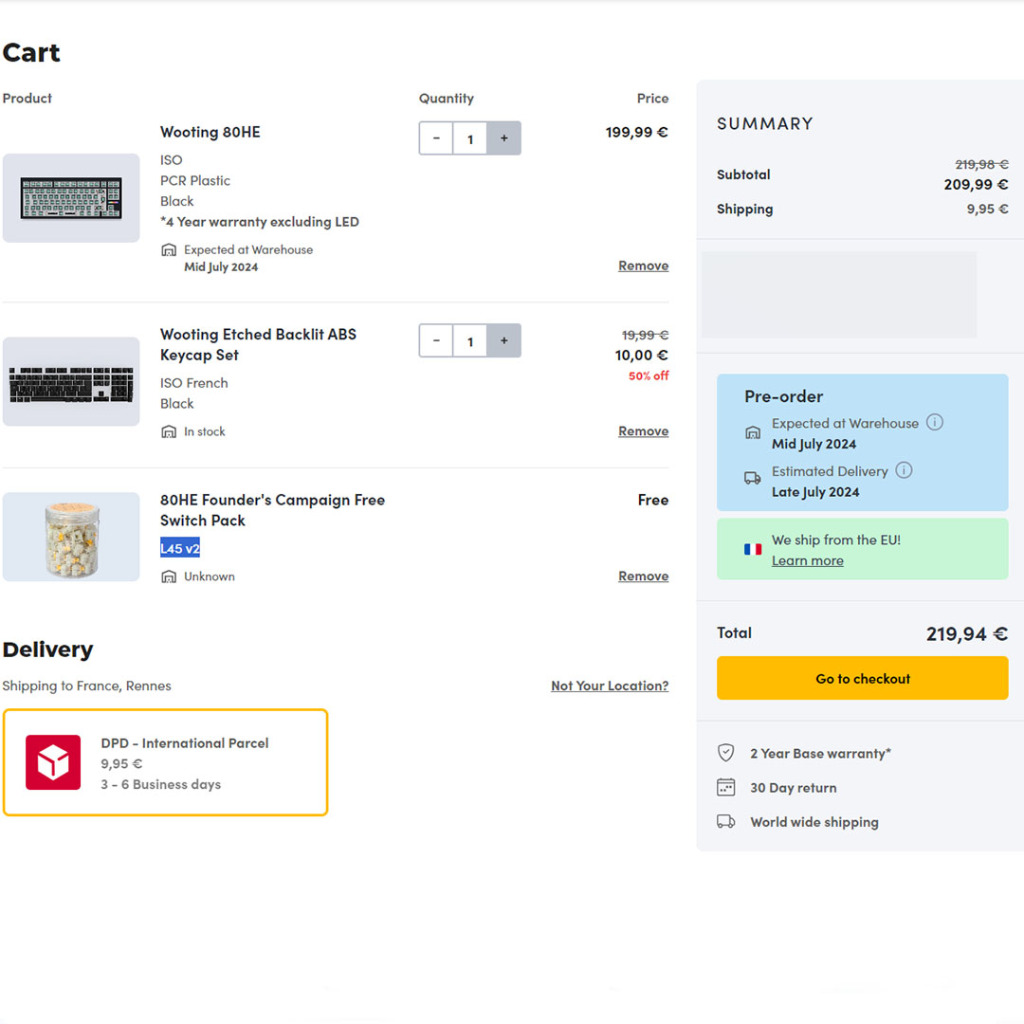Screen dimensions: 1024x1024
Task: Click the 80HE Founder's Campaign Free Switch Pack title
Action: 272,510
